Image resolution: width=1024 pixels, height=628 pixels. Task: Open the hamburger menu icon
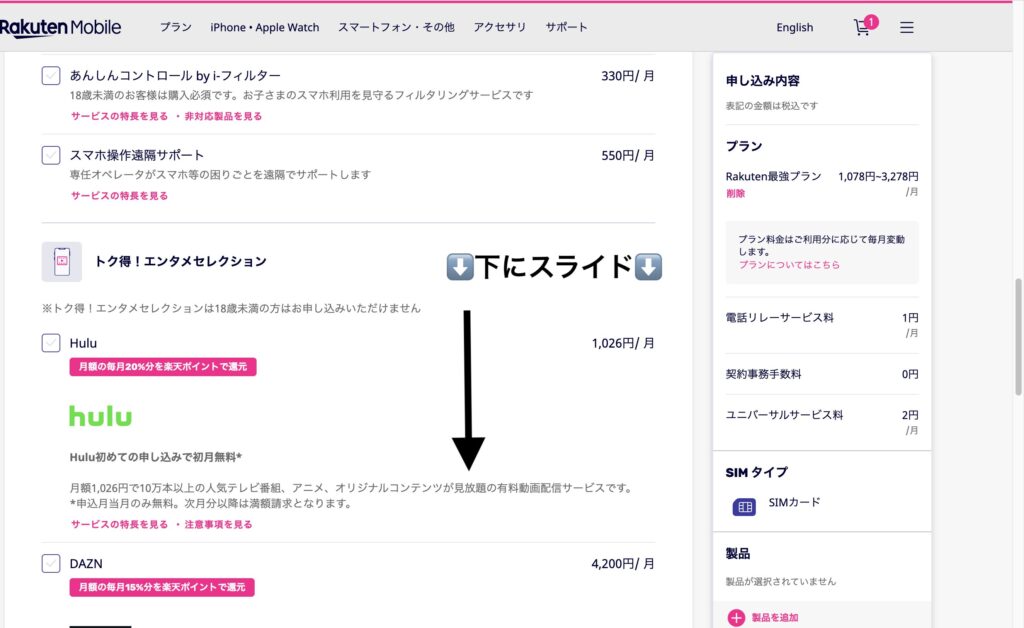tap(906, 27)
